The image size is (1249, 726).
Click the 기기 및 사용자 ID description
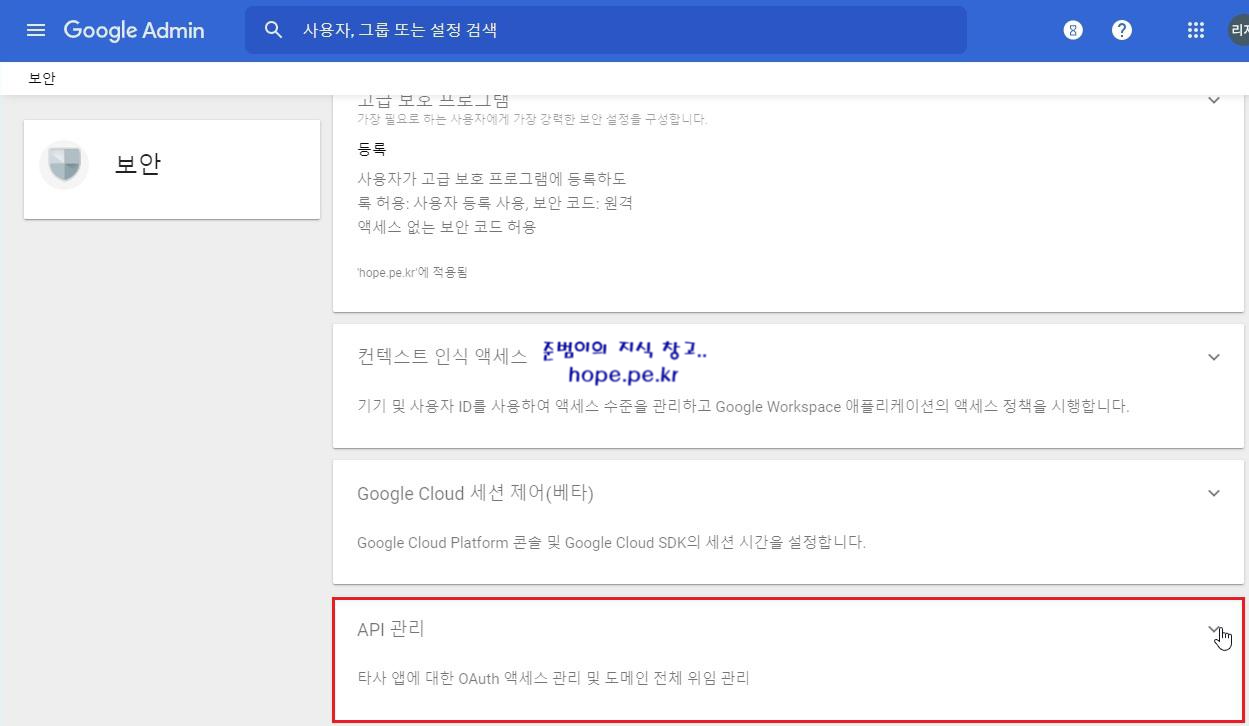coord(743,407)
